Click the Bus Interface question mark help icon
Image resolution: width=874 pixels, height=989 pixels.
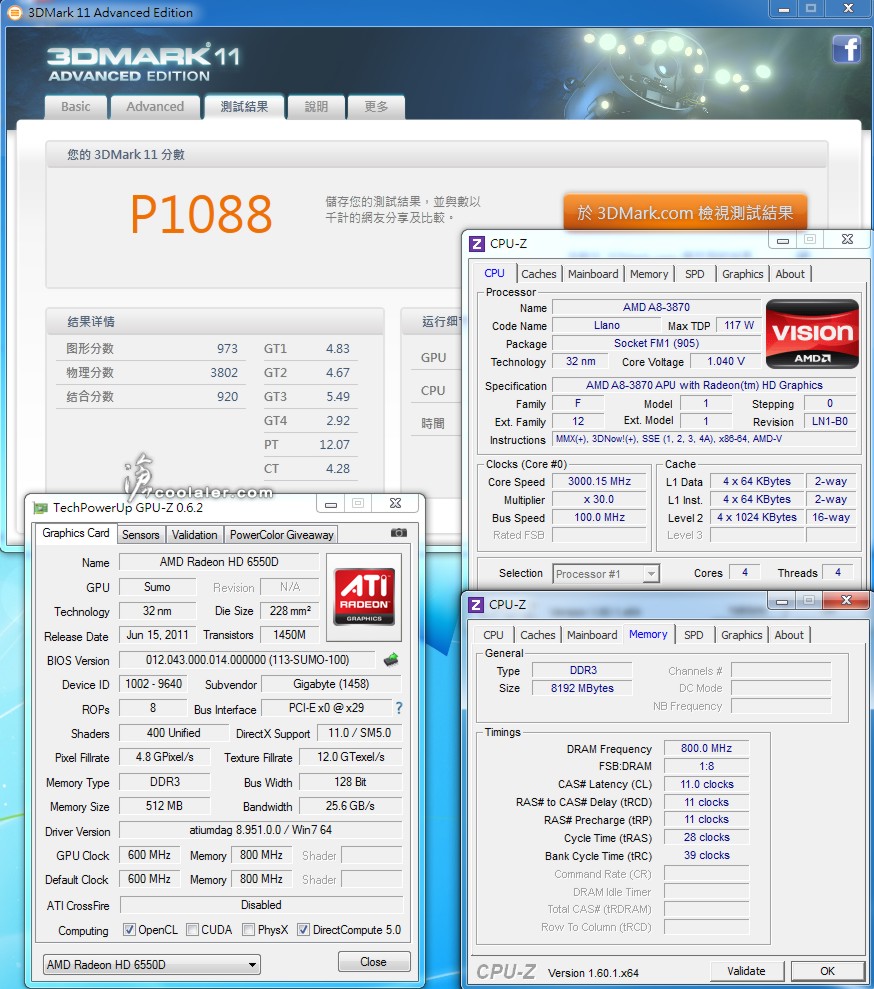pyautogui.click(x=399, y=708)
